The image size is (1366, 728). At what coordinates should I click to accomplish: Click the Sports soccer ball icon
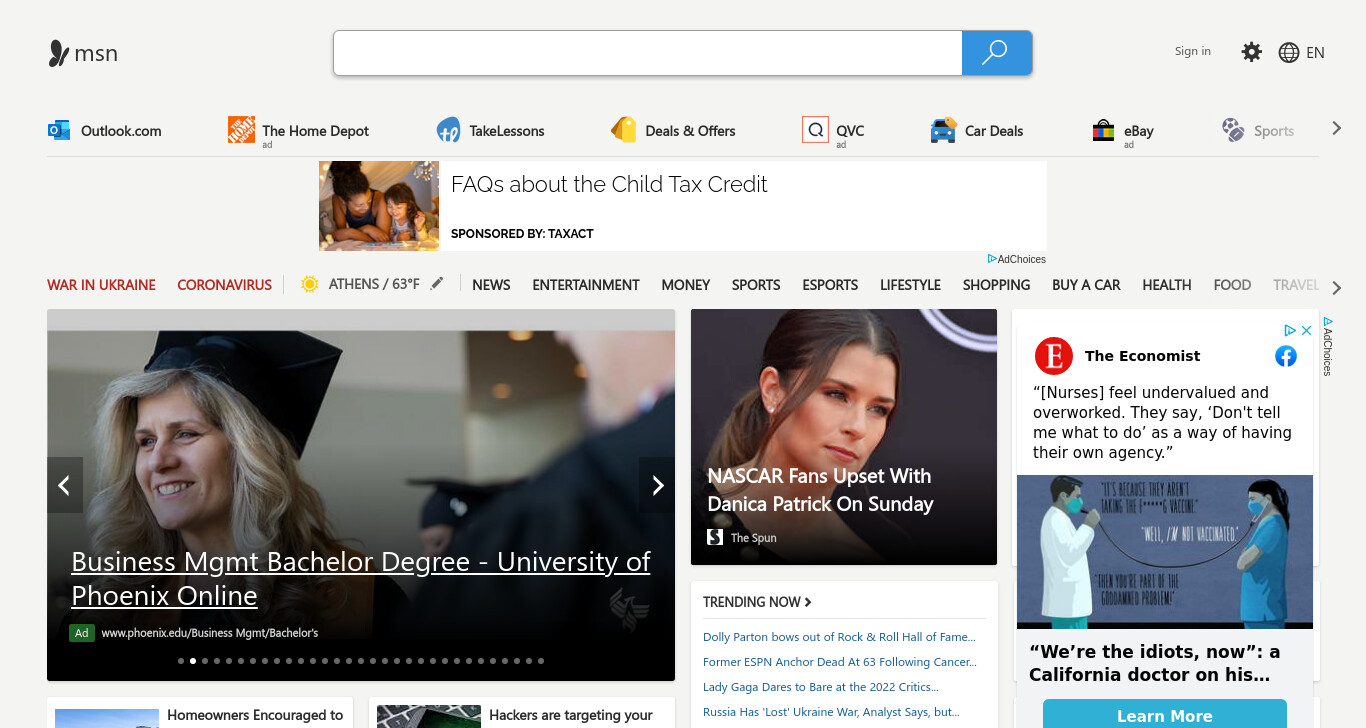(1233, 130)
